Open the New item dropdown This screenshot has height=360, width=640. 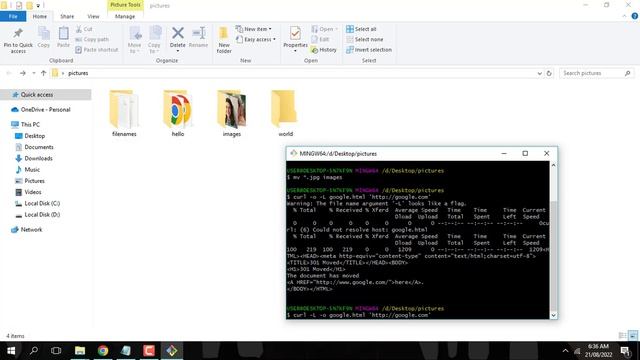[x=253, y=29]
